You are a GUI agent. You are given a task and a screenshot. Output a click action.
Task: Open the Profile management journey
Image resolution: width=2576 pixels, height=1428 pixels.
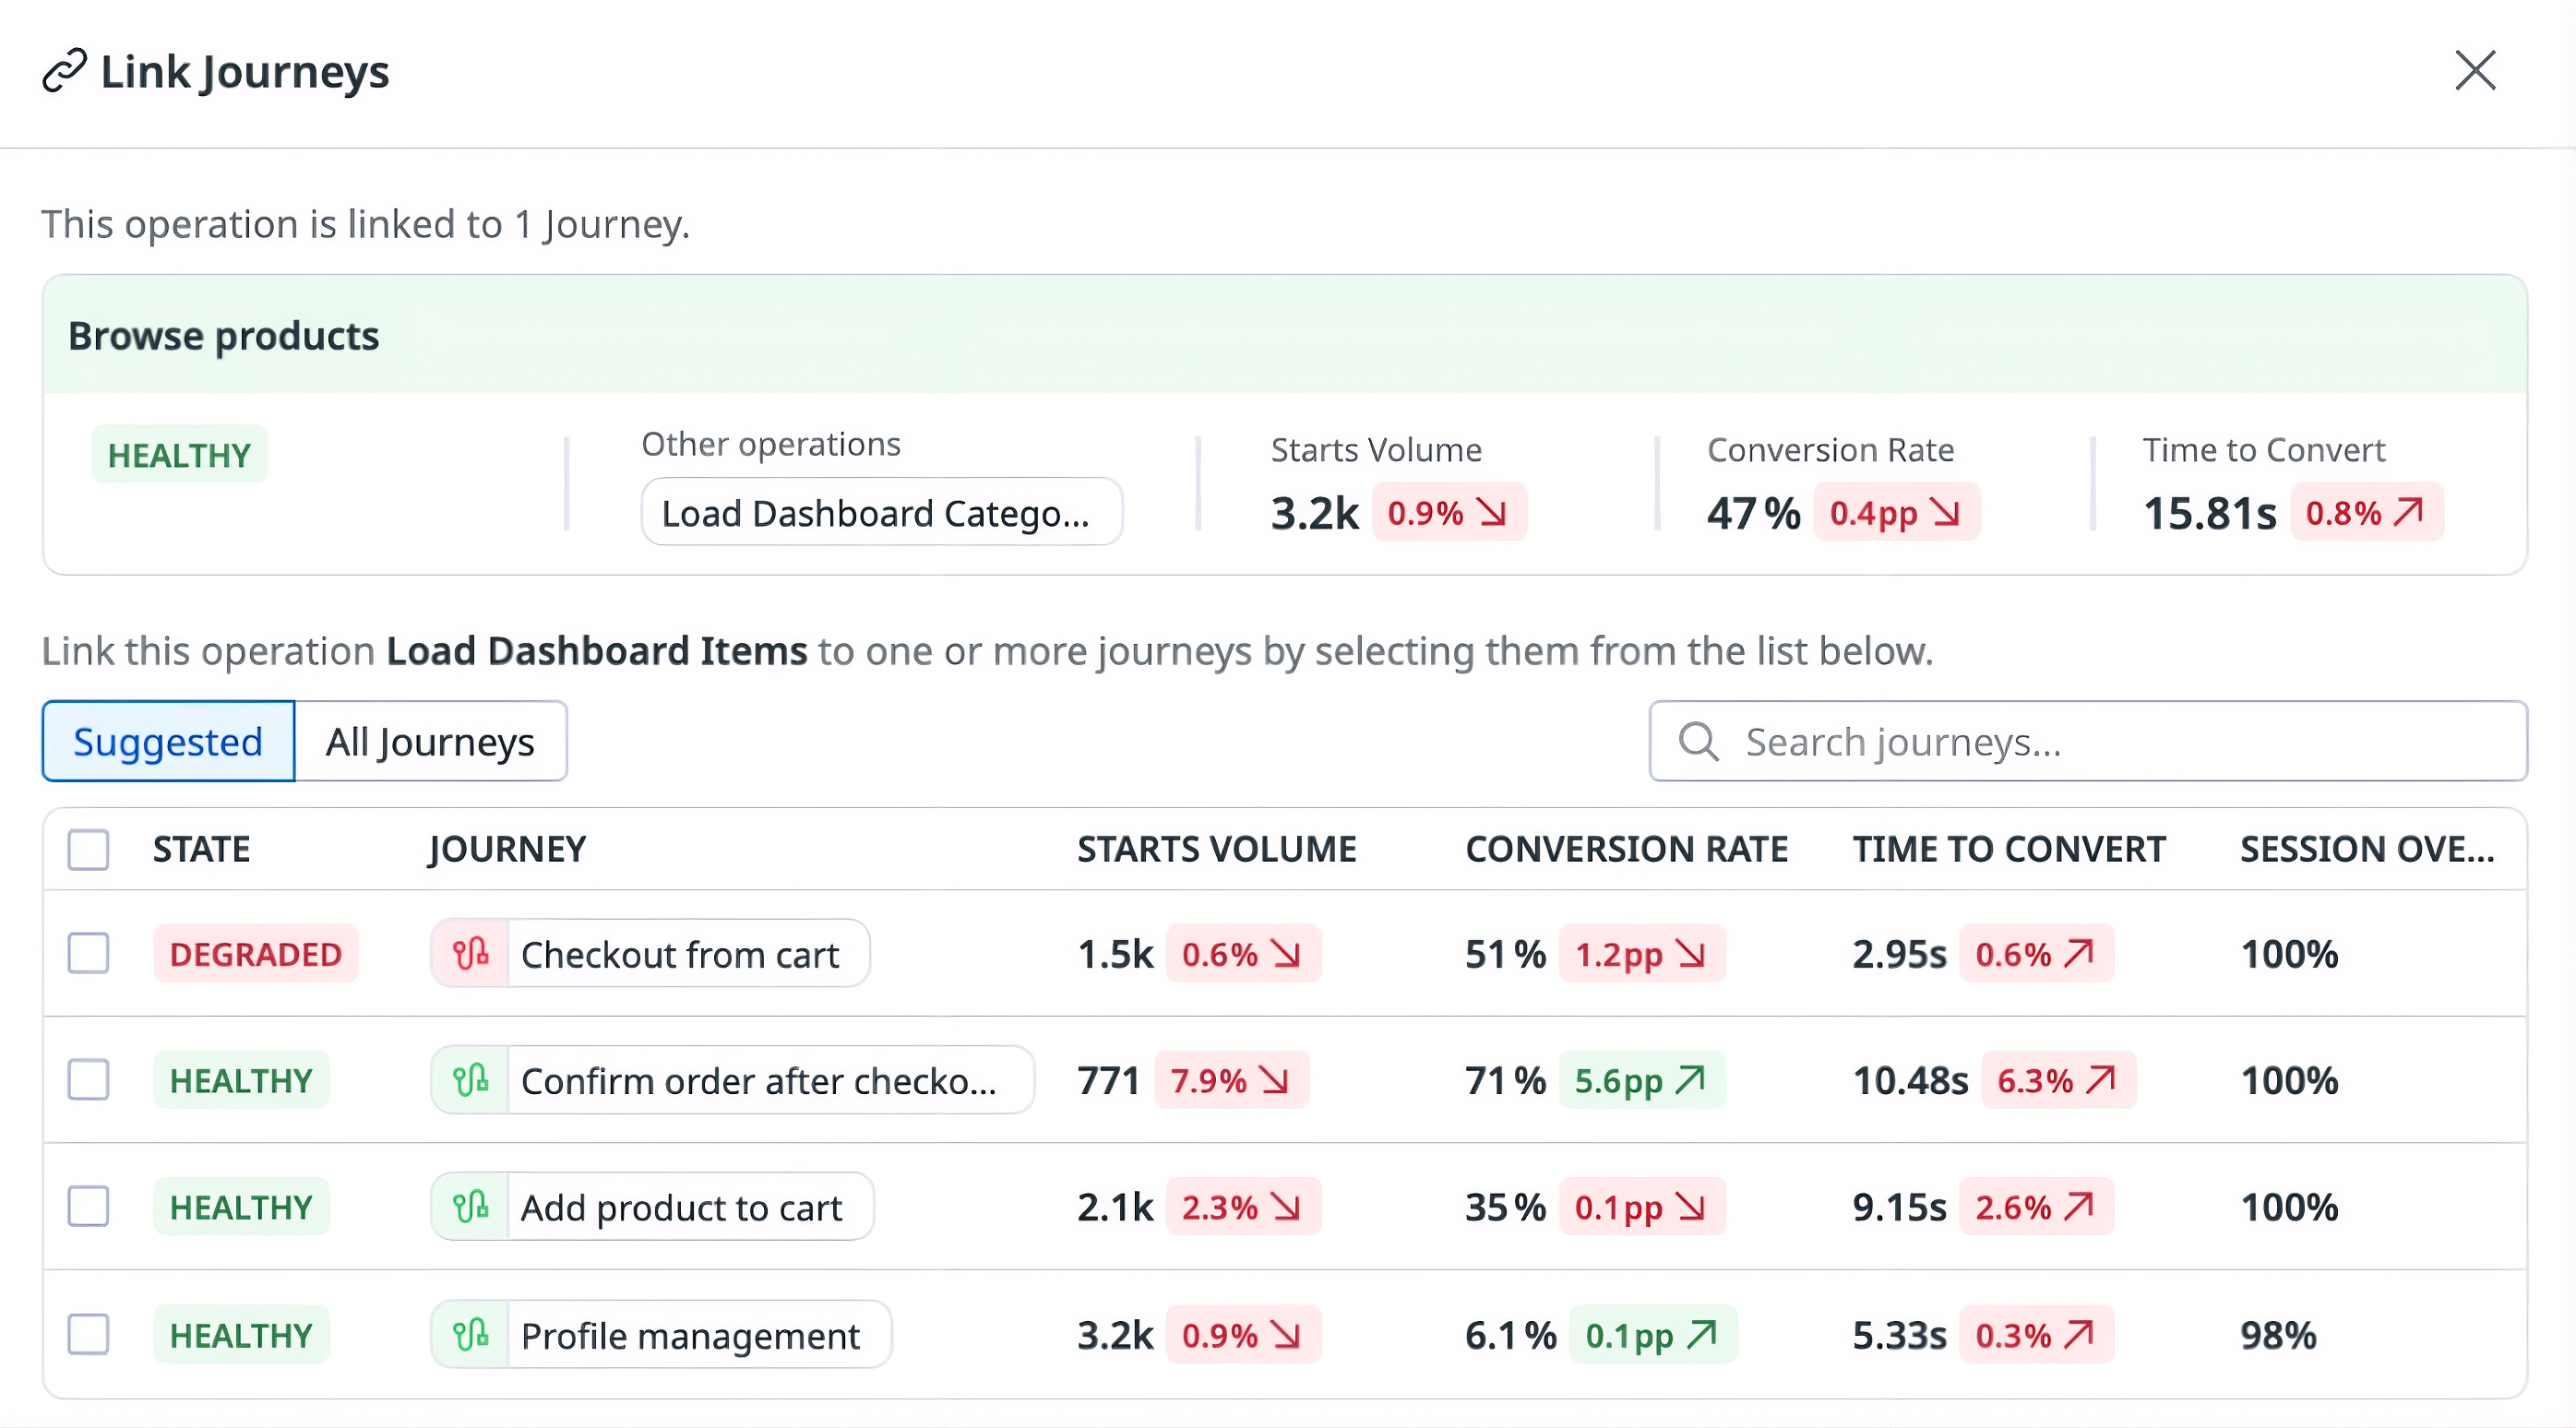coord(661,1334)
